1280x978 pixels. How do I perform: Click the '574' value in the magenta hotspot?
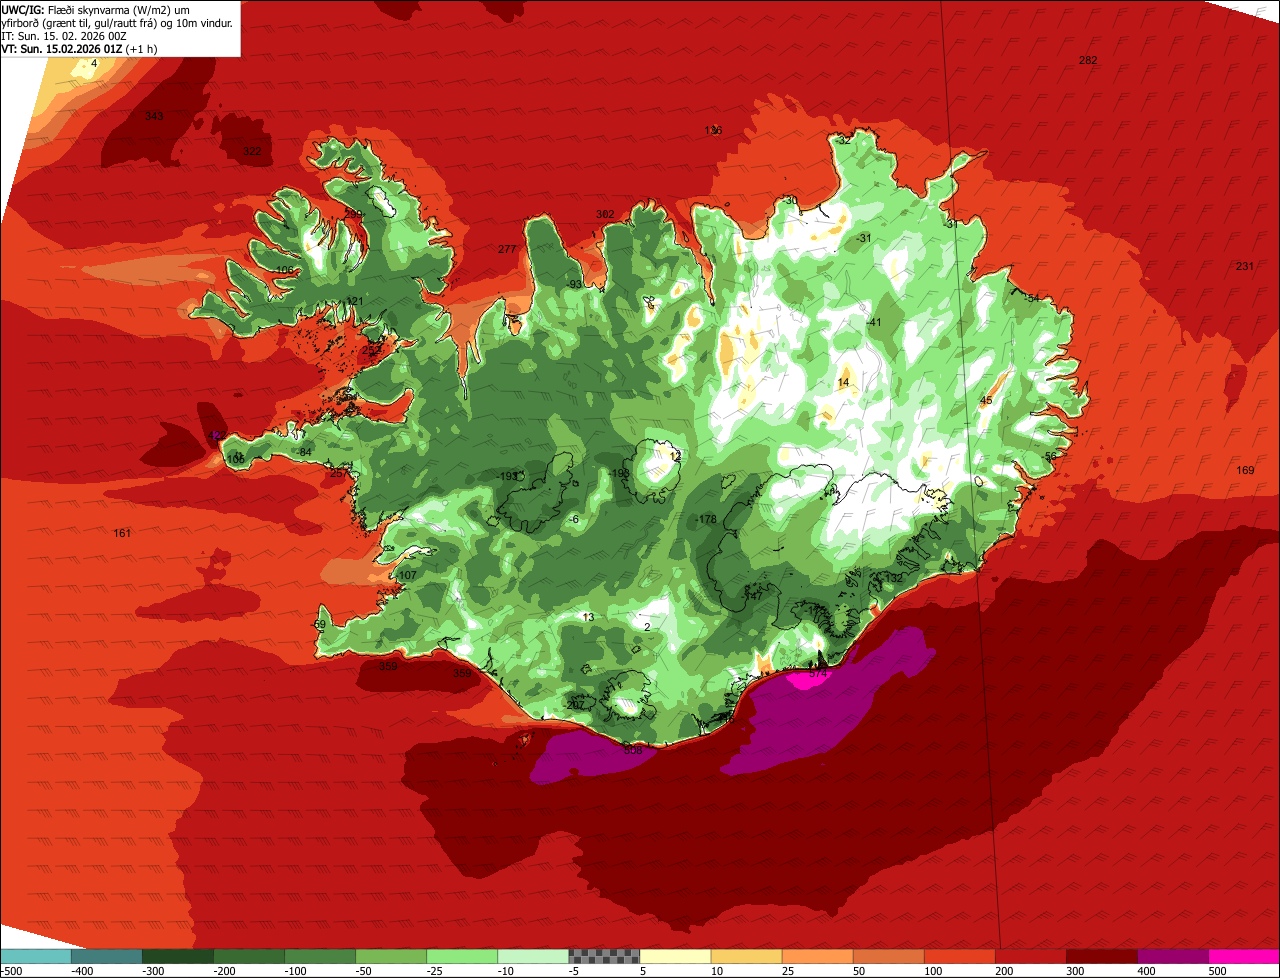click(818, 674)
